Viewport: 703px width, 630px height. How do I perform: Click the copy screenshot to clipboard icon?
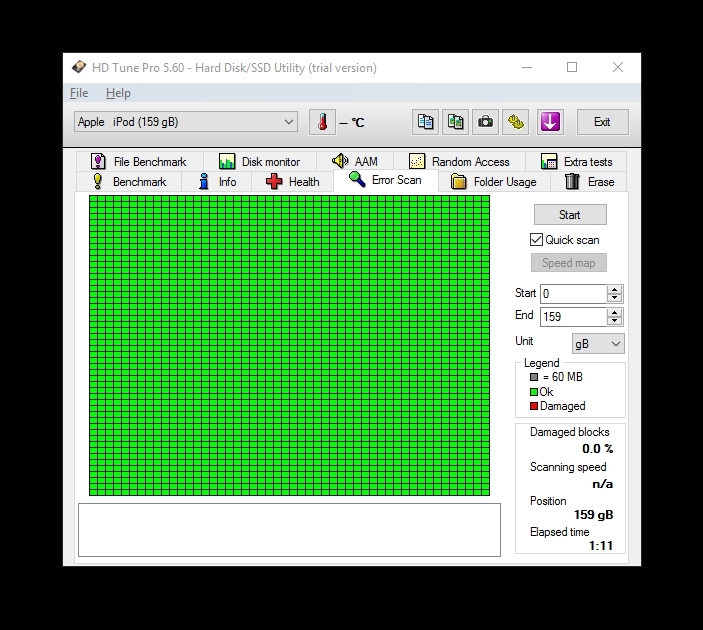(456, 122)
